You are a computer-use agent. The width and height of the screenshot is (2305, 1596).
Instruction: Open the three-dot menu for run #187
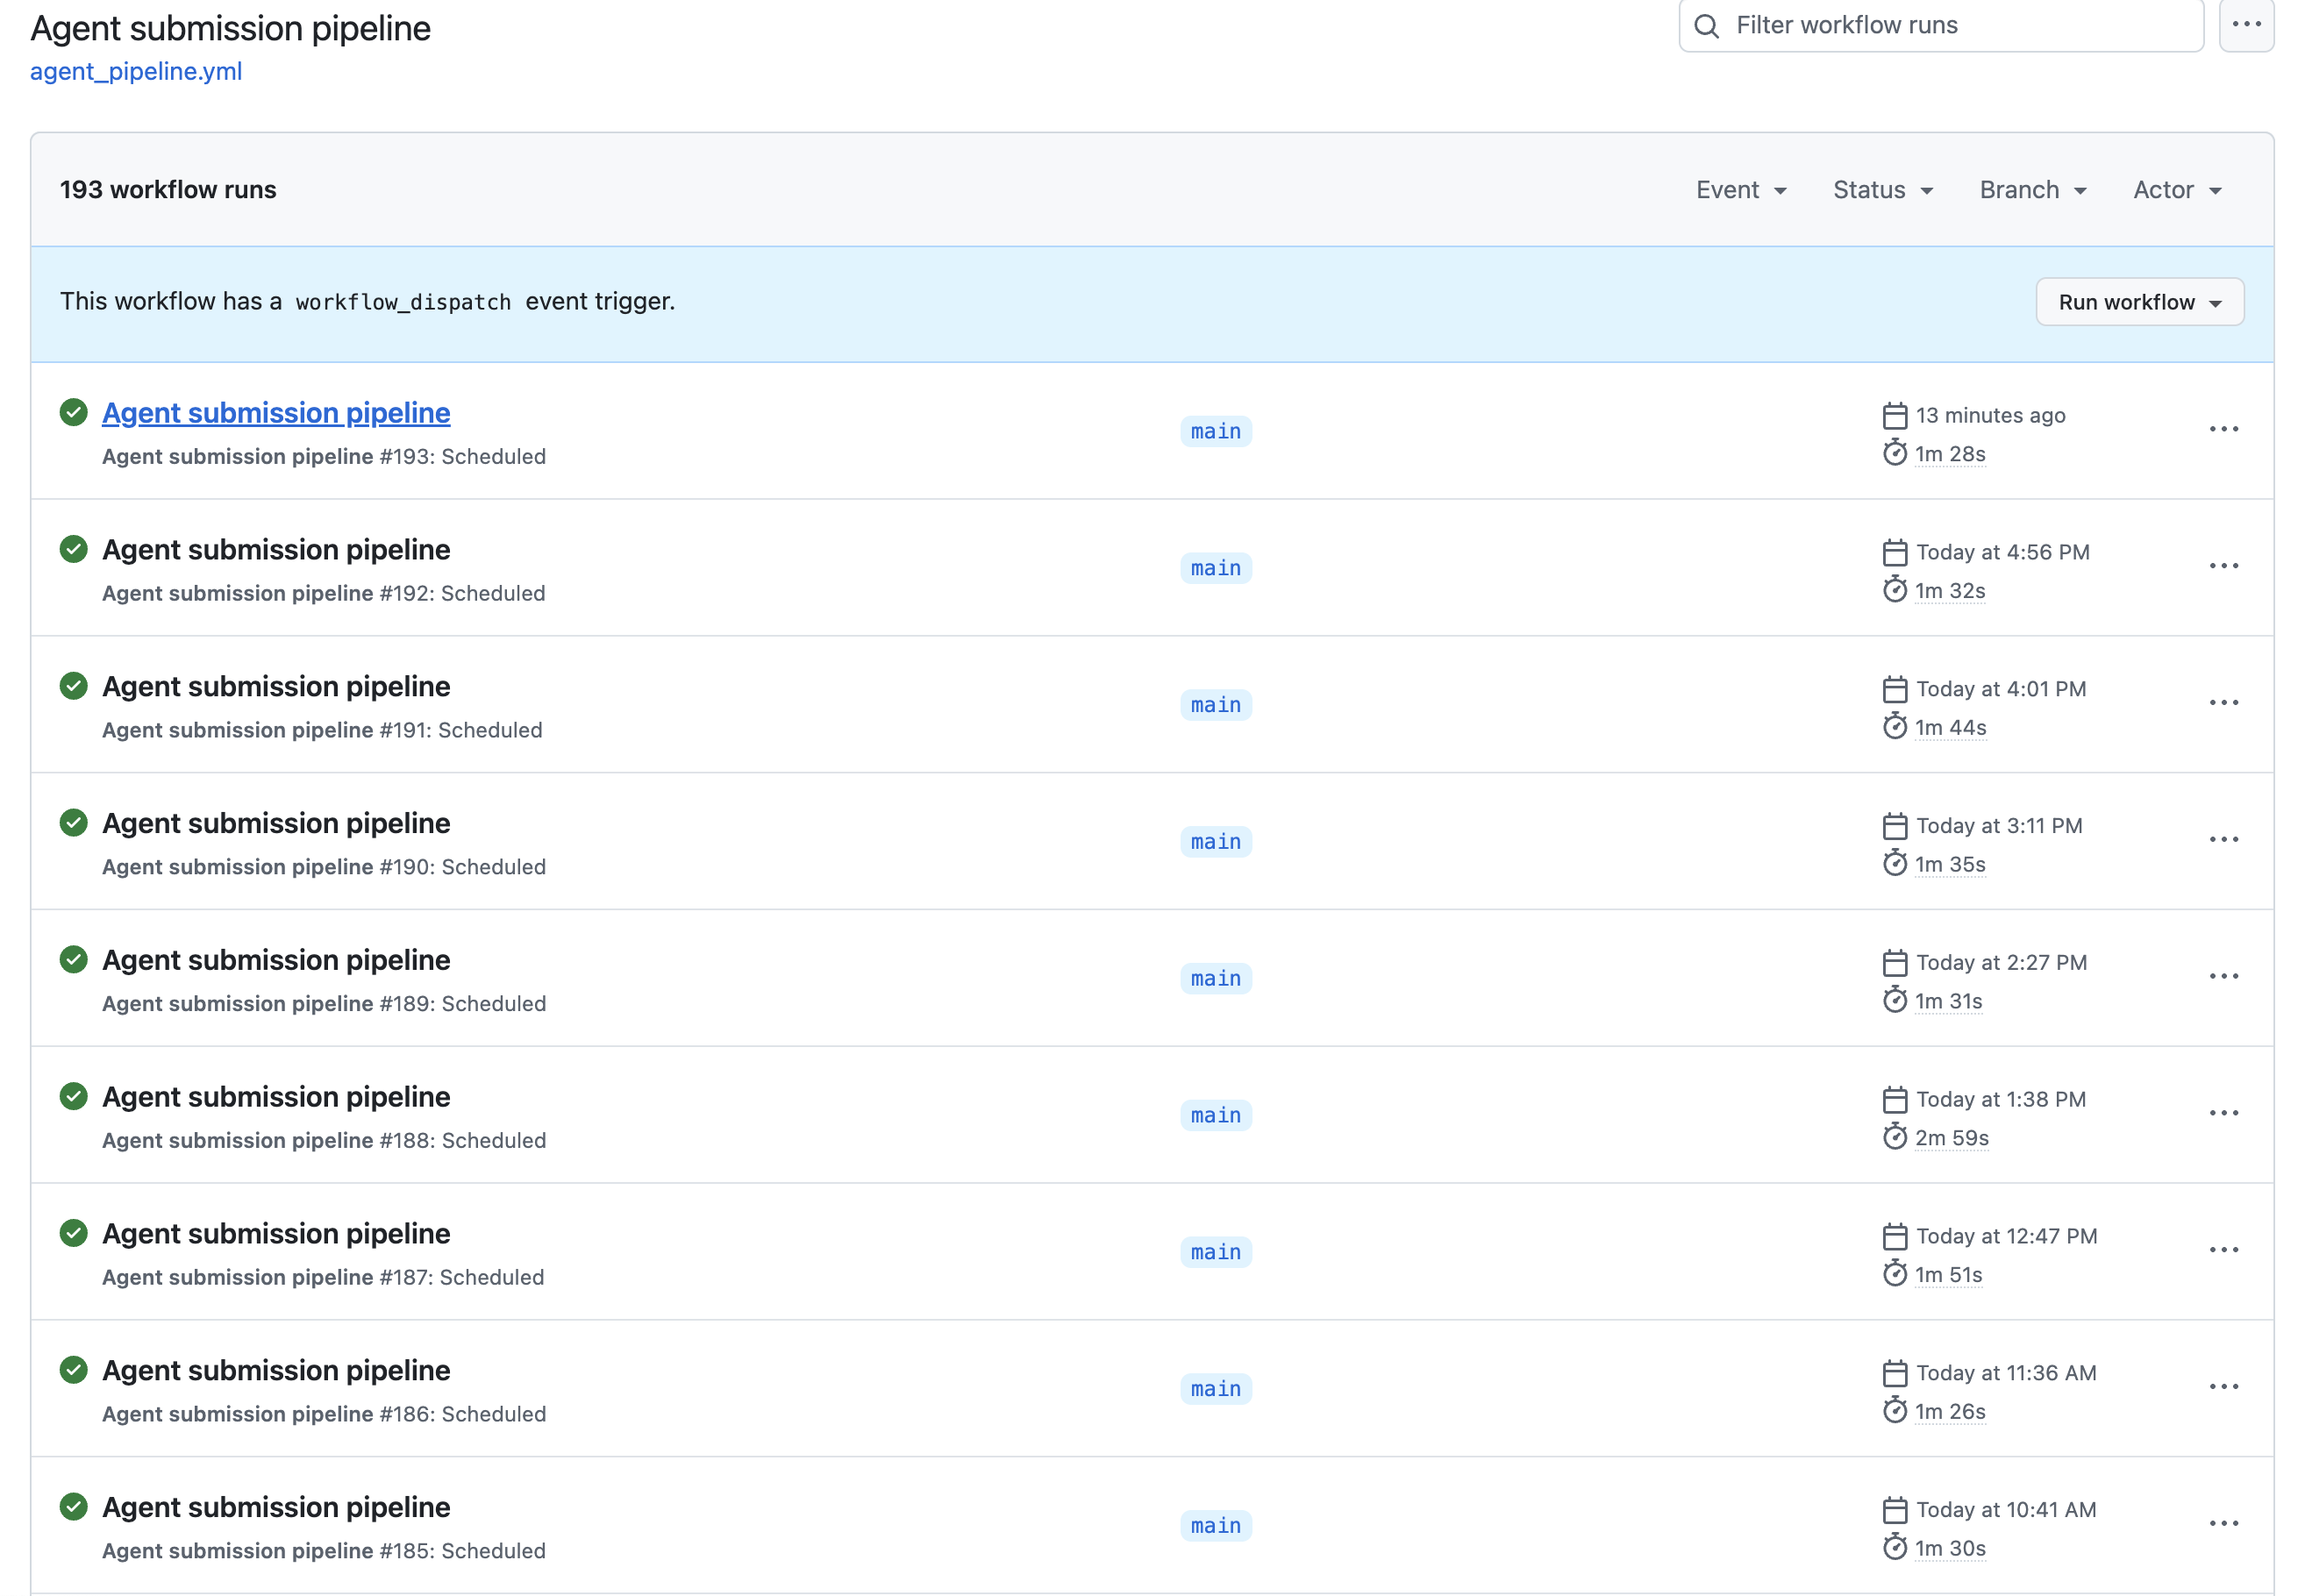[2223, 1250]
